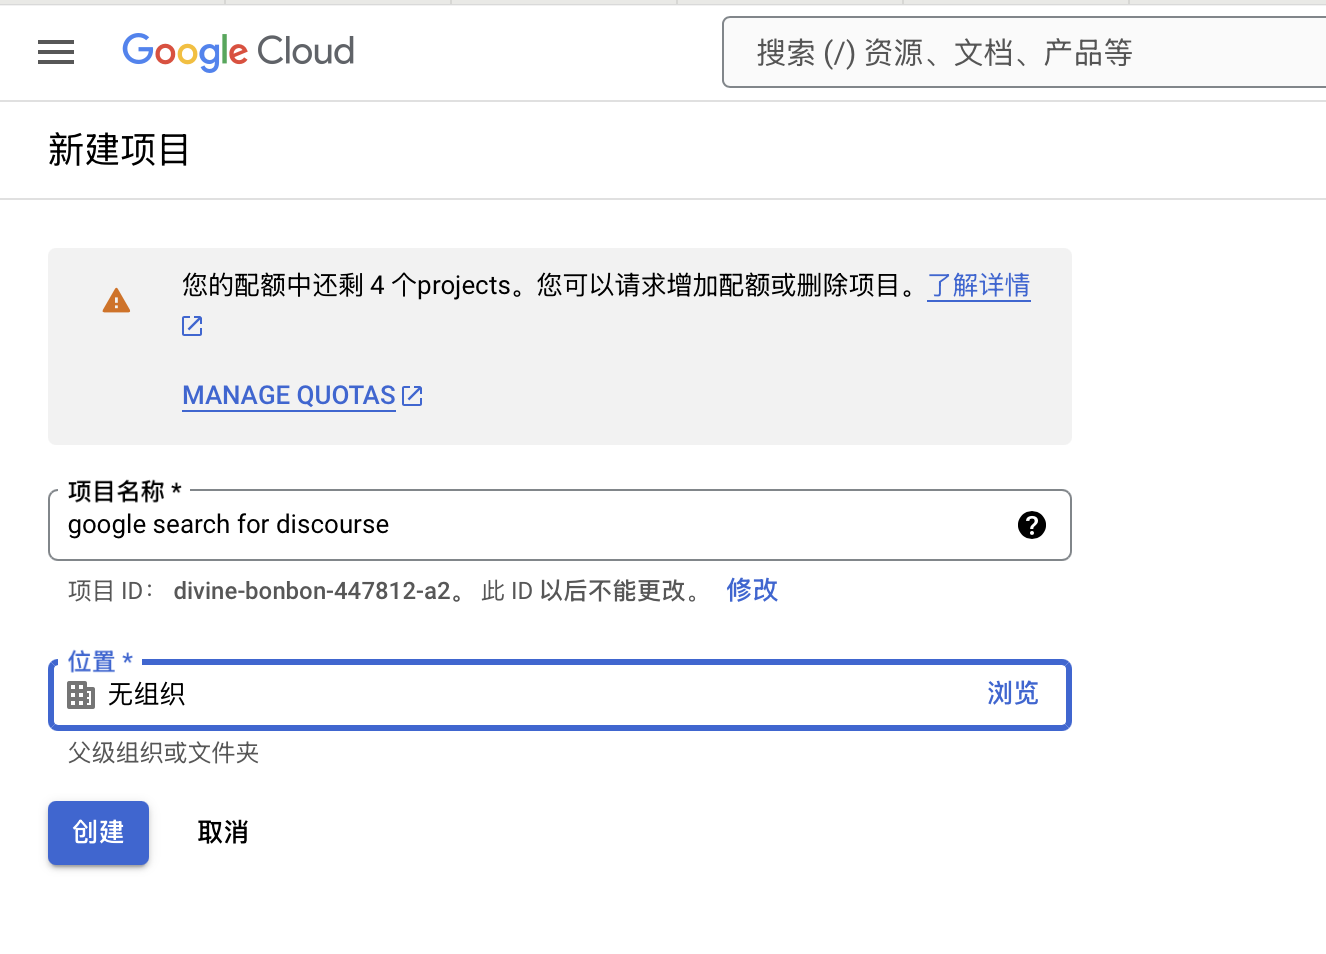Viewport: 1326px width, 954px height.
Task: Click 浏览 to browse parent organizations
Action: point(1012,693)
